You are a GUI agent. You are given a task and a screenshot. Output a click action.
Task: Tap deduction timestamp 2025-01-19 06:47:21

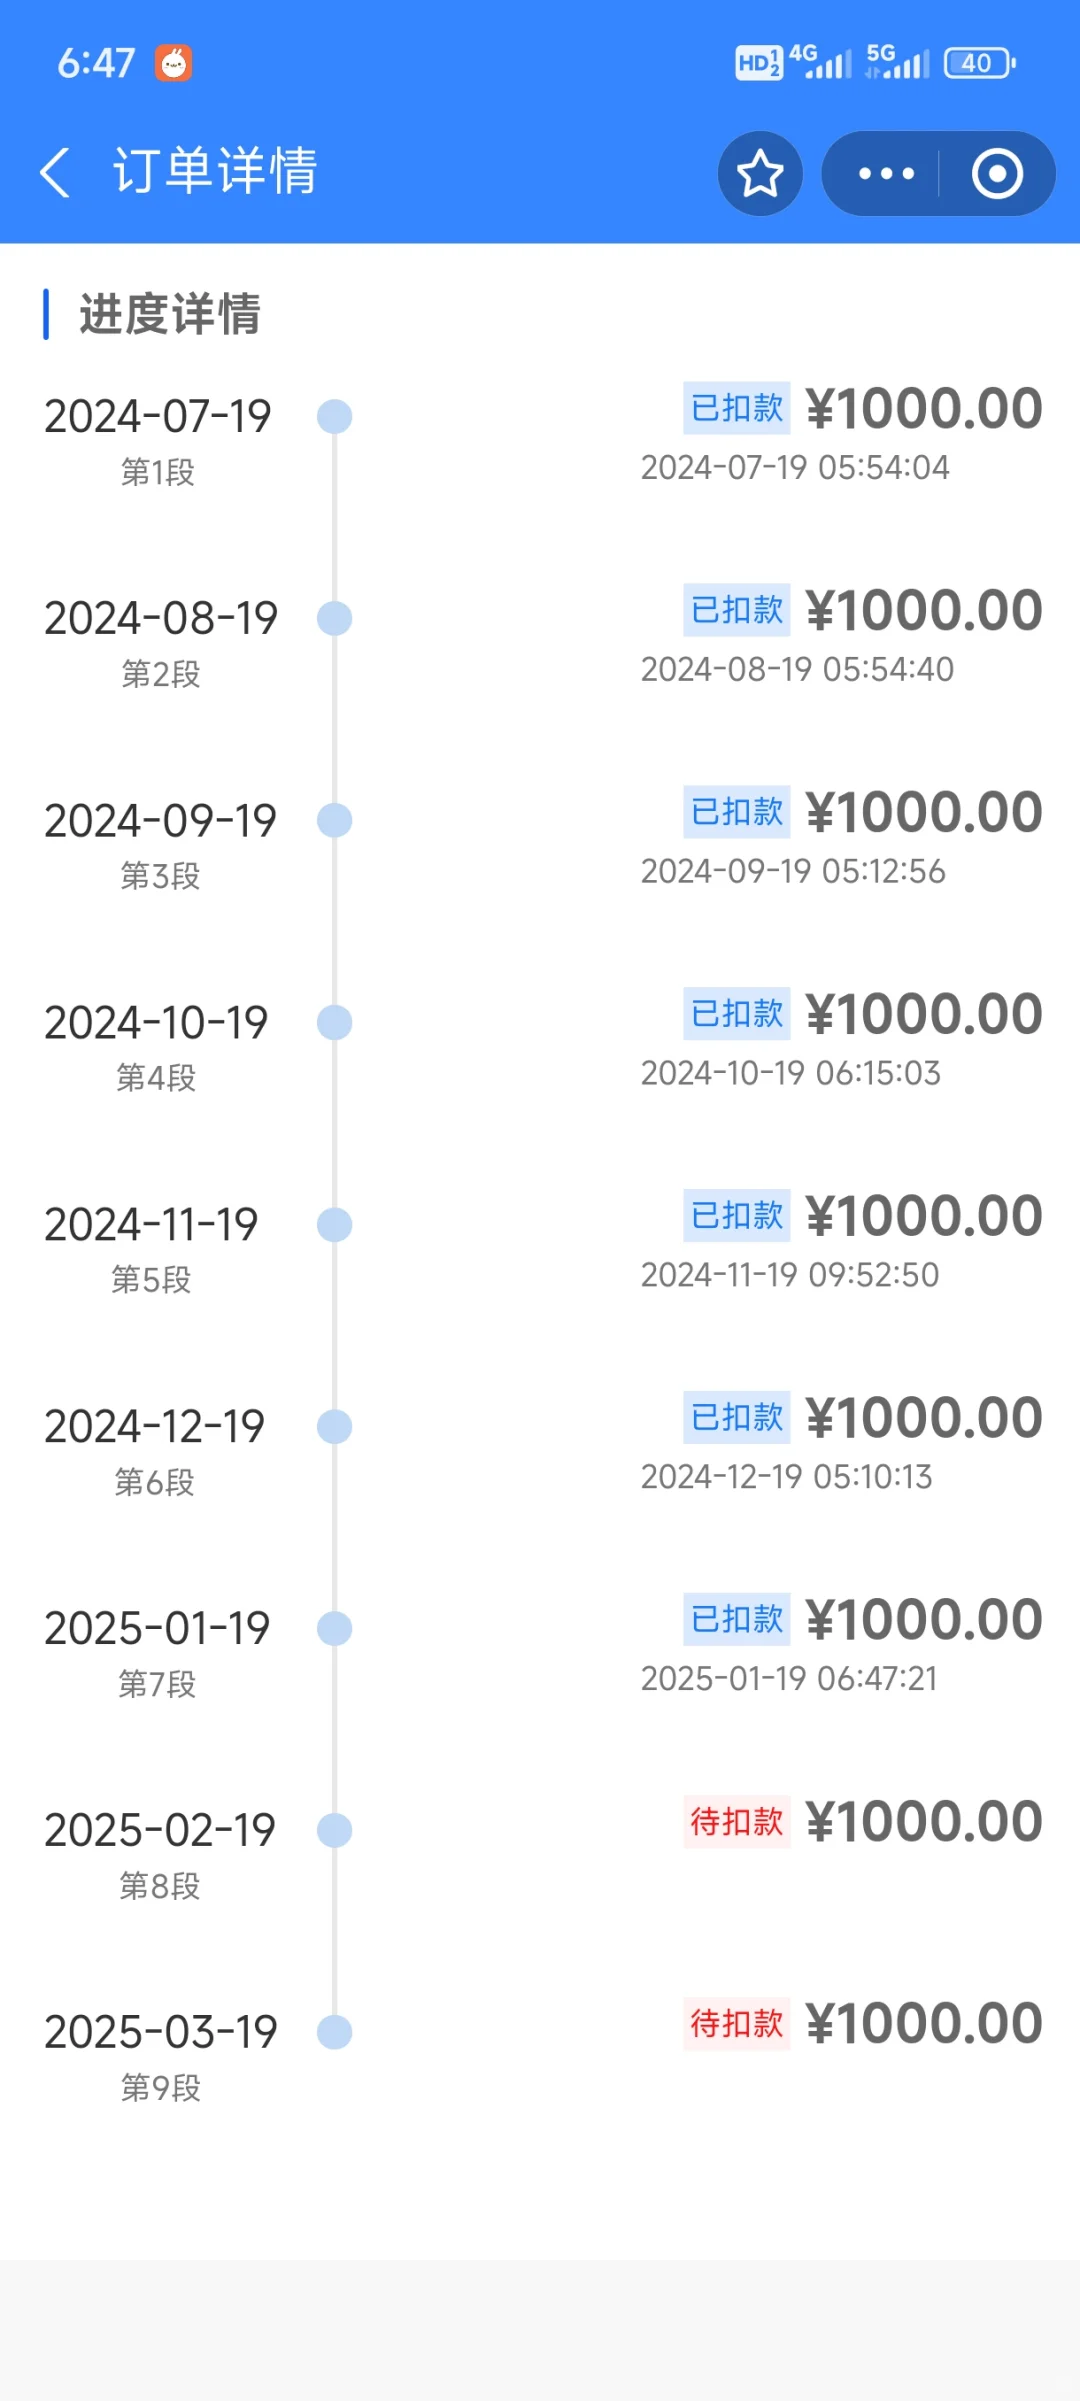(x=789, y=1679)
